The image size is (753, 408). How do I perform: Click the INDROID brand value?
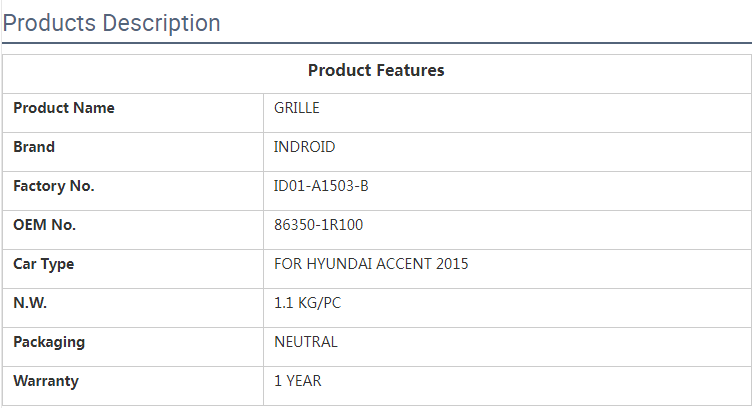pyautogui.click(x=304, y=147)
